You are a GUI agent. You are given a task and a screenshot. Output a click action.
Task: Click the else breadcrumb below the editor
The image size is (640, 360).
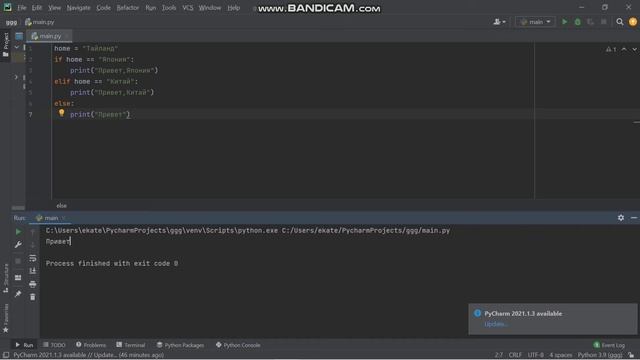pyautogui.click(x=62, y=206)
